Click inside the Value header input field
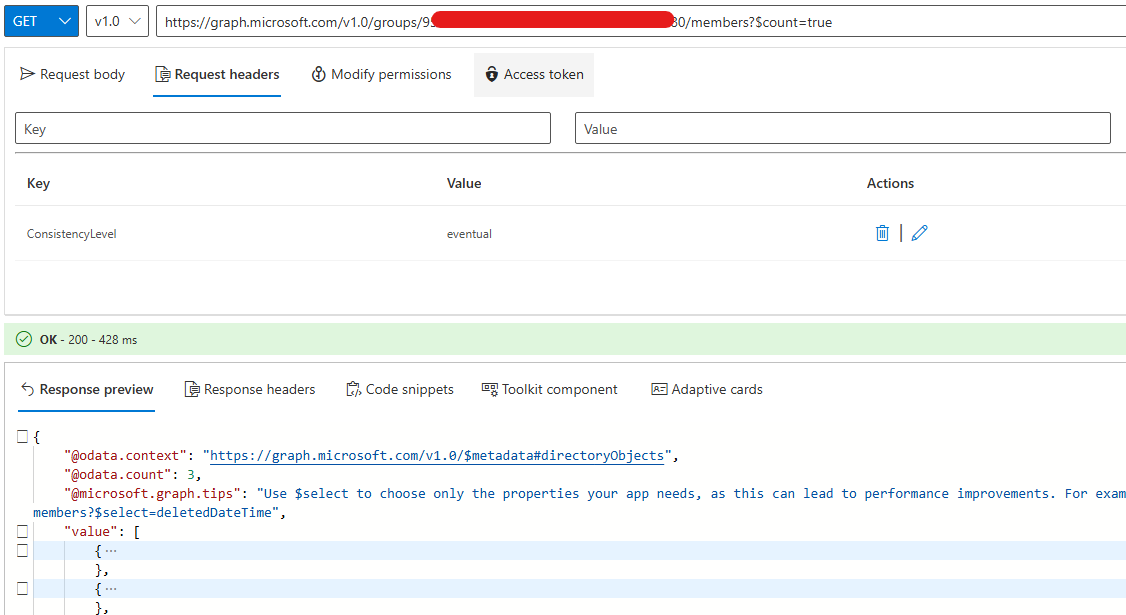Viewport: 1126px width, 615px height. click(843, 128)
